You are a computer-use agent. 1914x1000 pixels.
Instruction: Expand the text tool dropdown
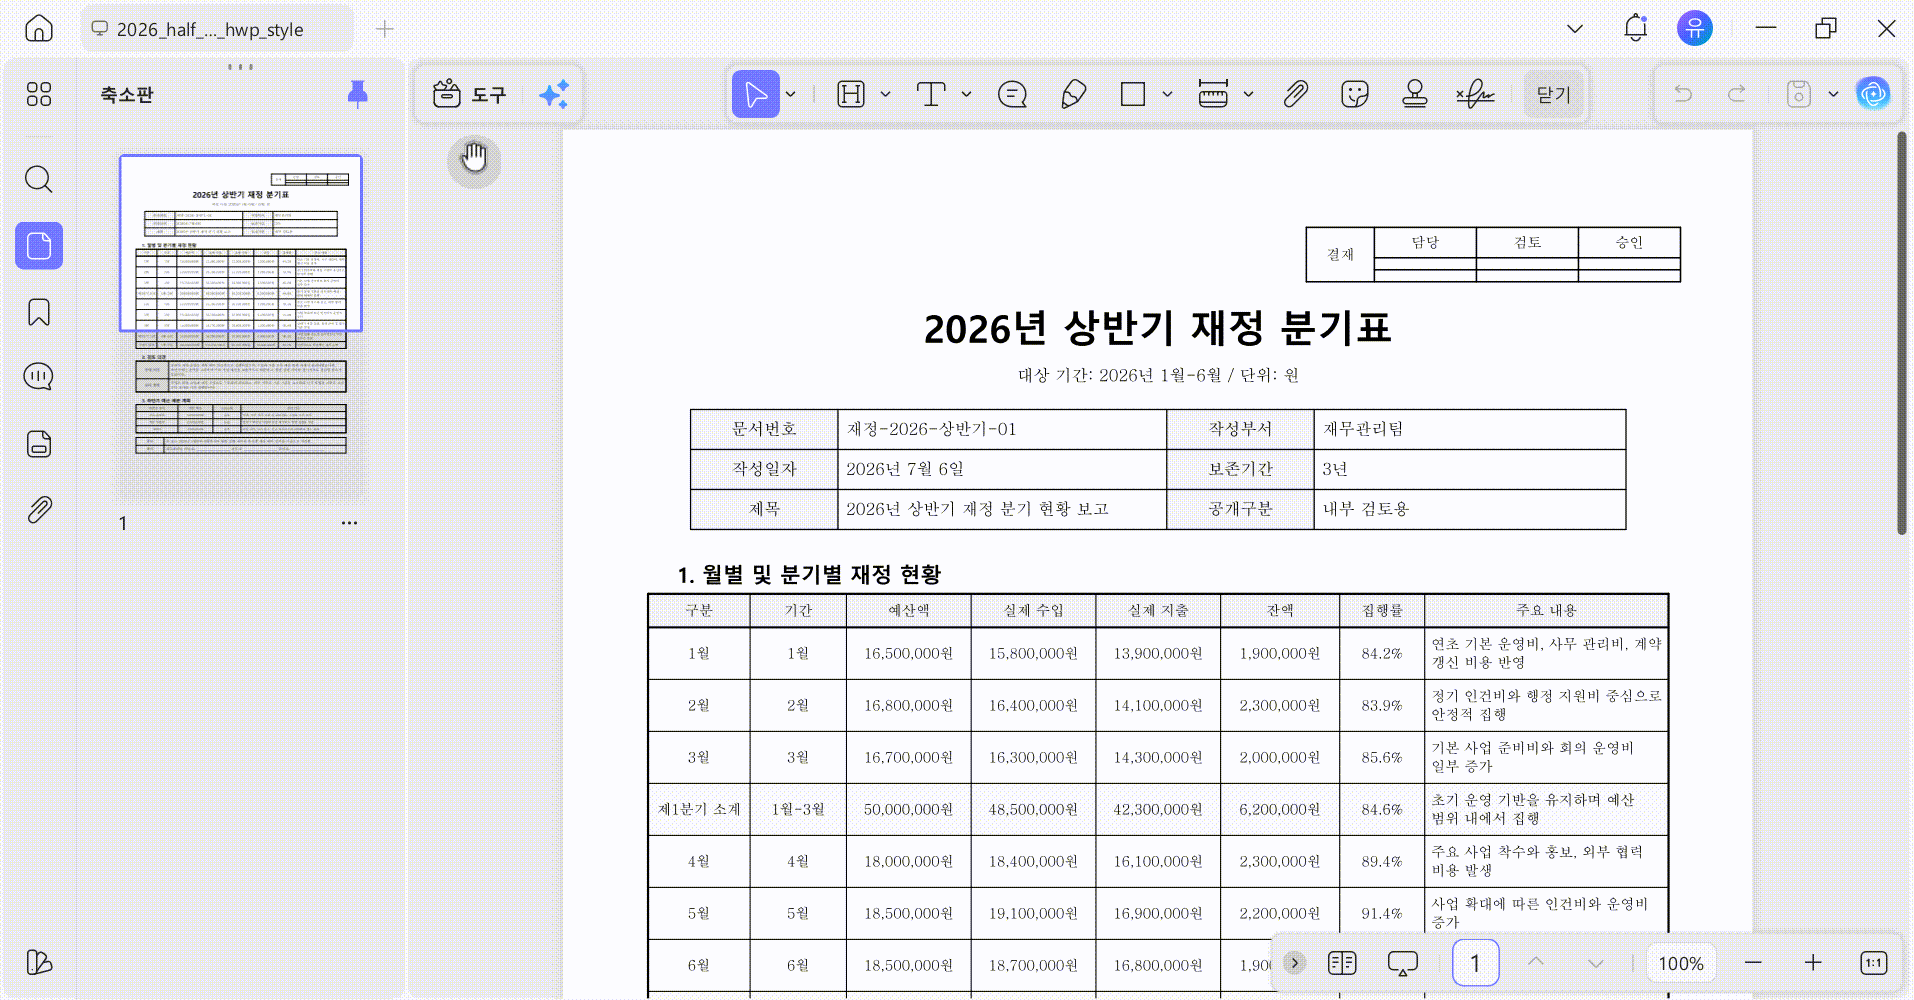coord(967,94)
